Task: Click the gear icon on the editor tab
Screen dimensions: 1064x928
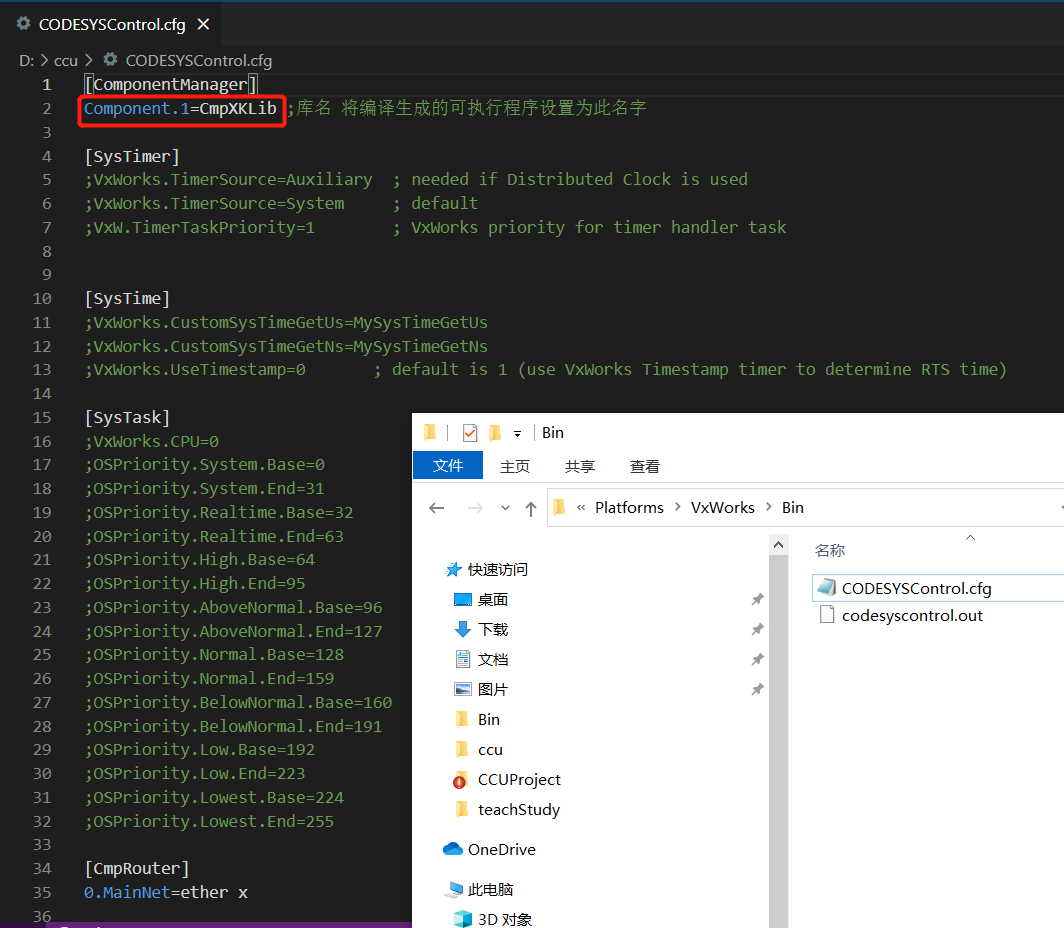Action: click(24, 24)
